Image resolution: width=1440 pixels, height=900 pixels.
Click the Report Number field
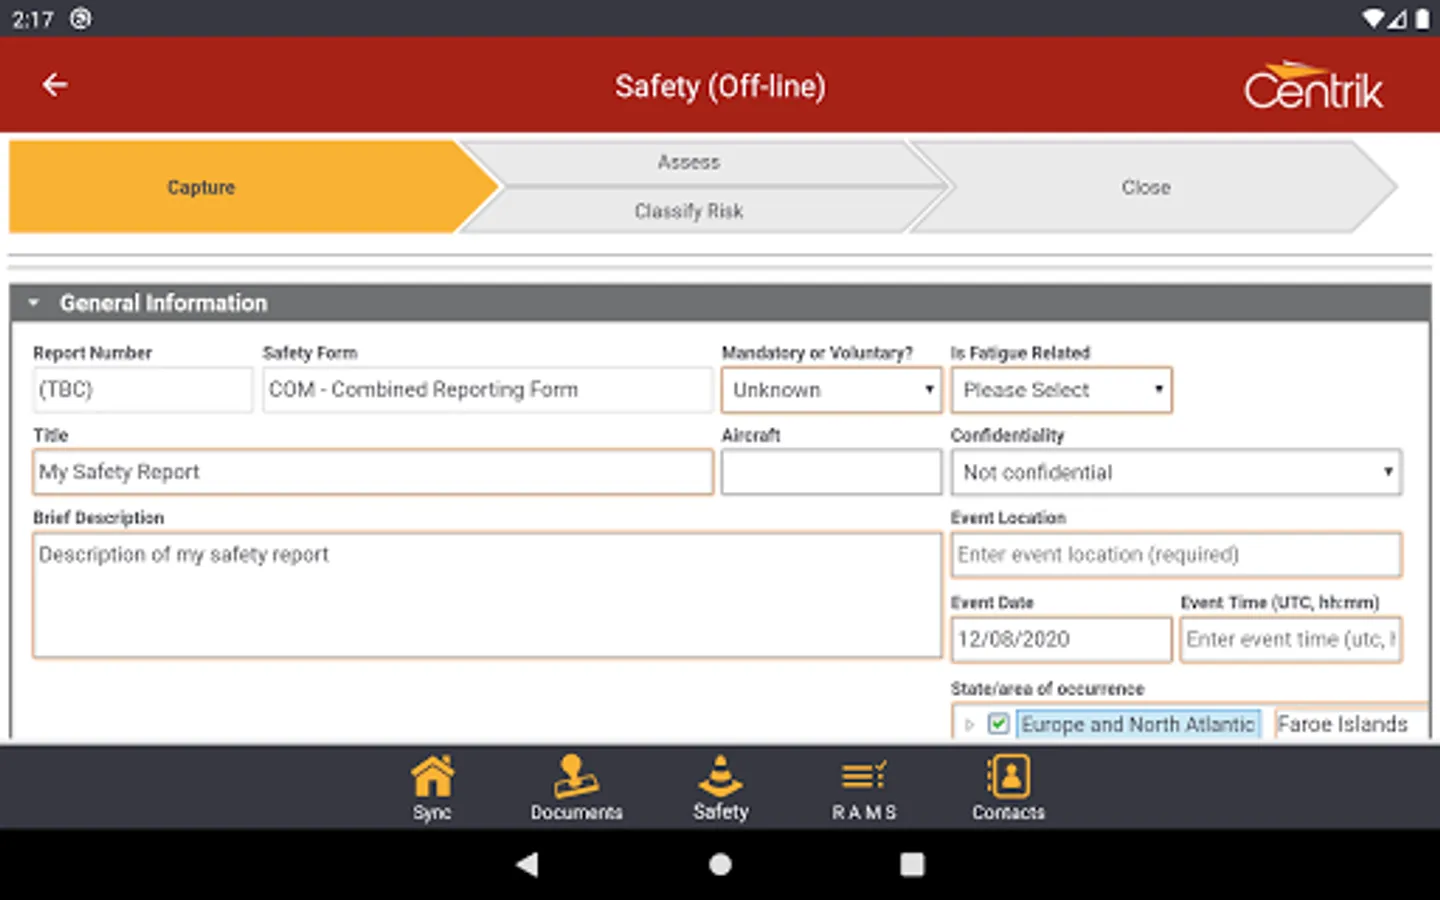click(142, 390)
